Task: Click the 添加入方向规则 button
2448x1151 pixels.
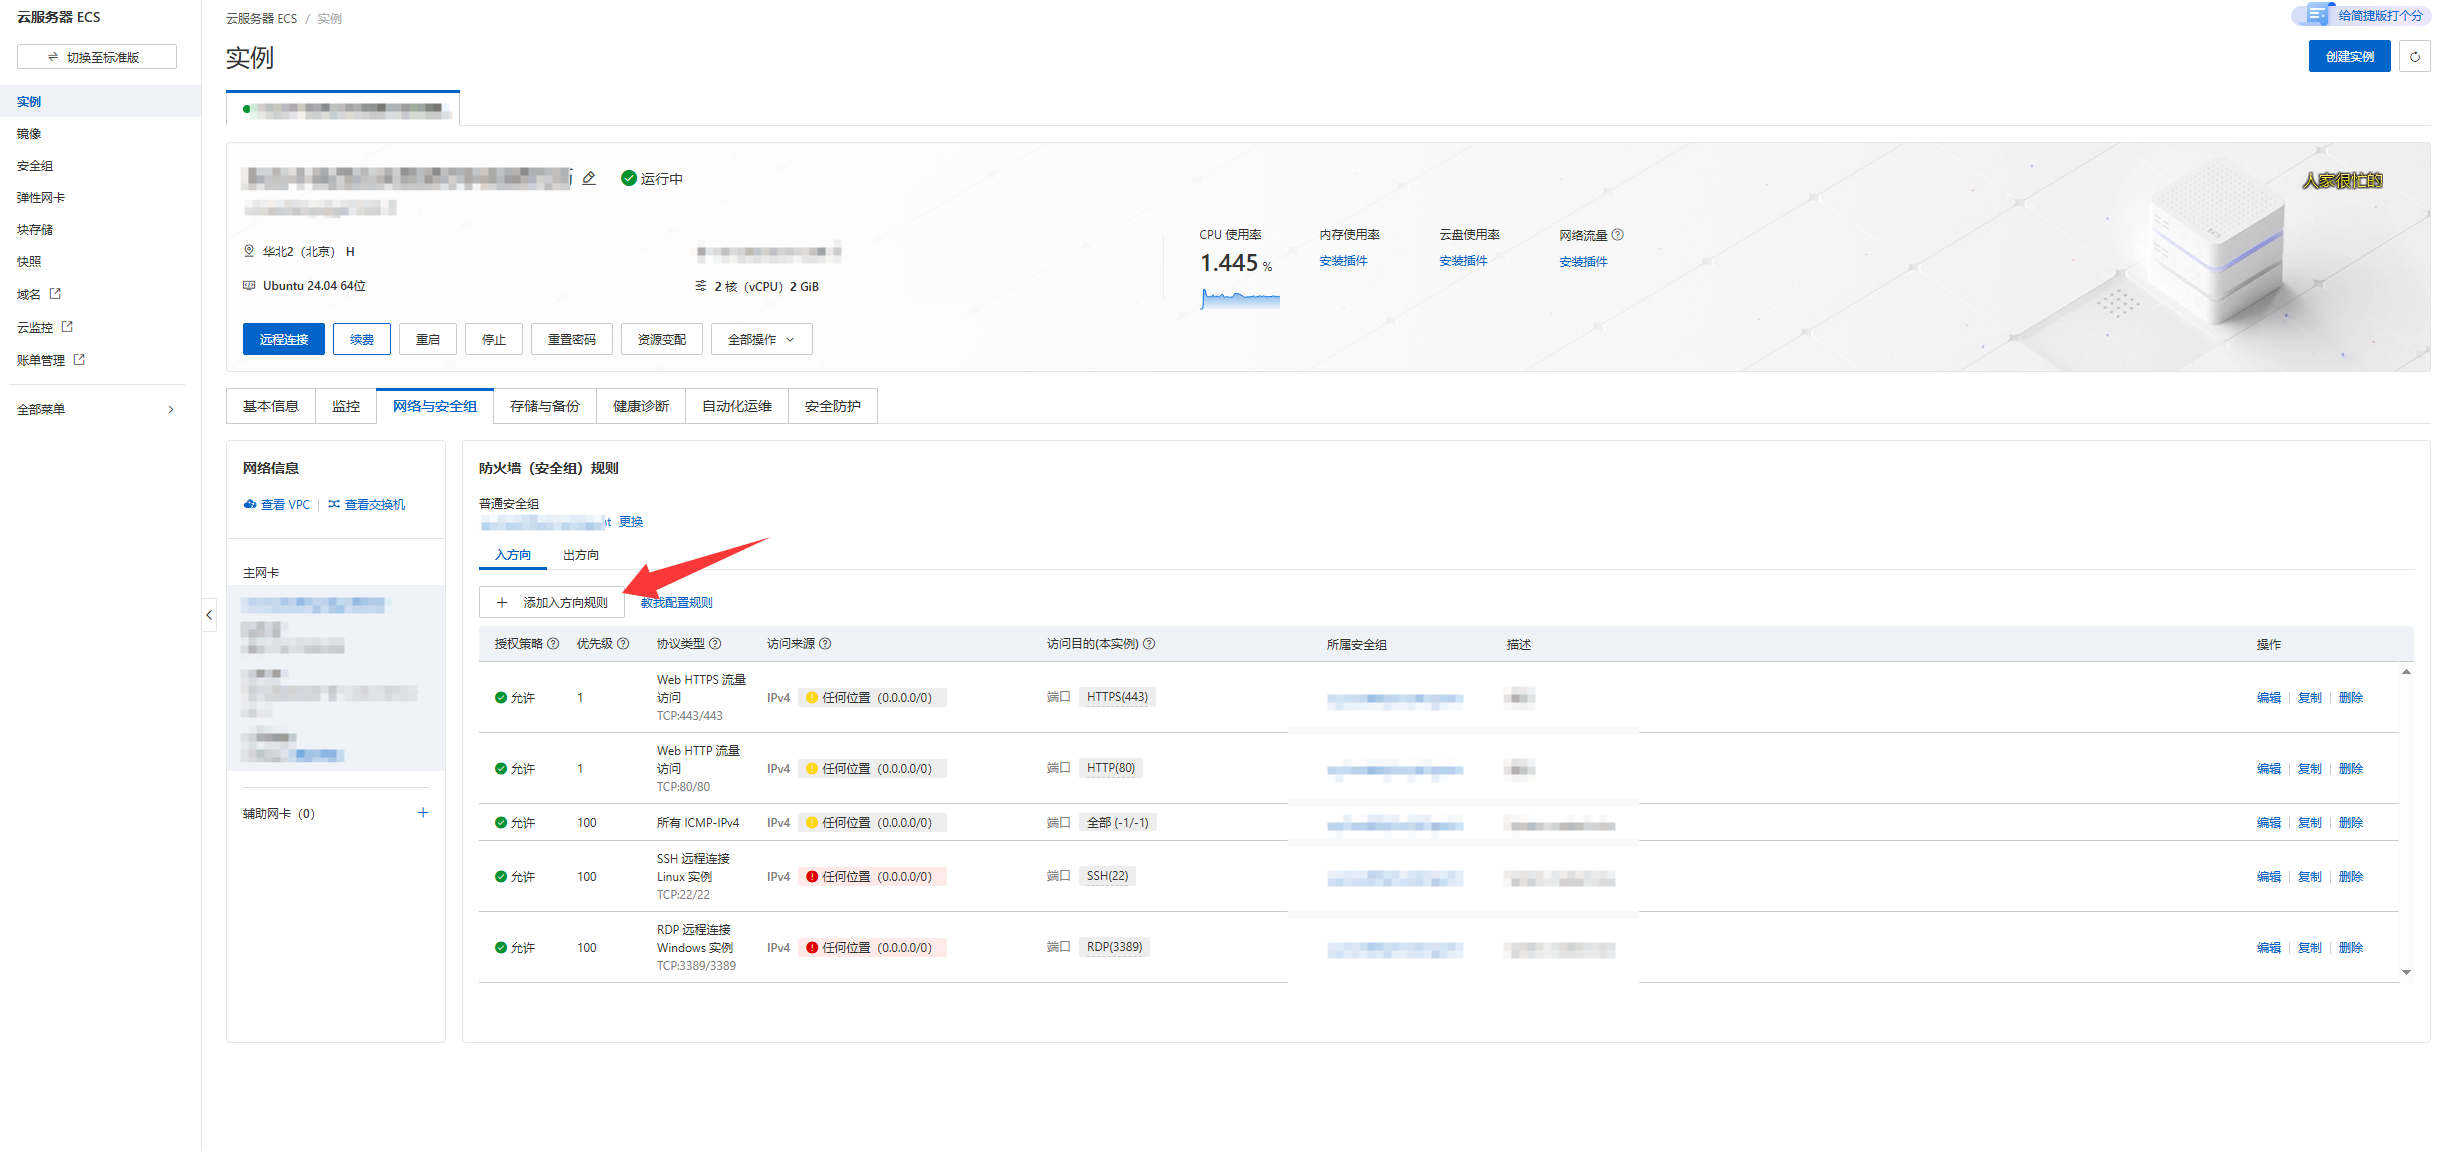Action: pyautogui.click(x=552, y=603)
